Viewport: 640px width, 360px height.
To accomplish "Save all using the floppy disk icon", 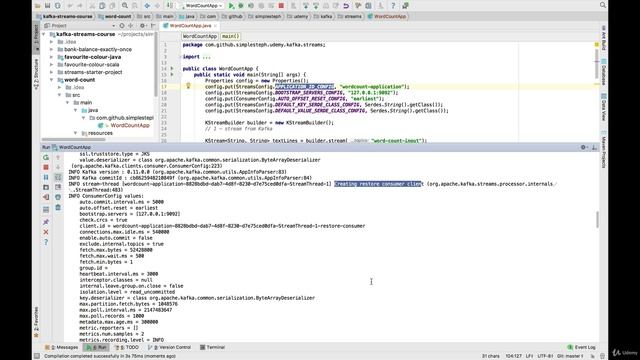I will tap(47, 6).
